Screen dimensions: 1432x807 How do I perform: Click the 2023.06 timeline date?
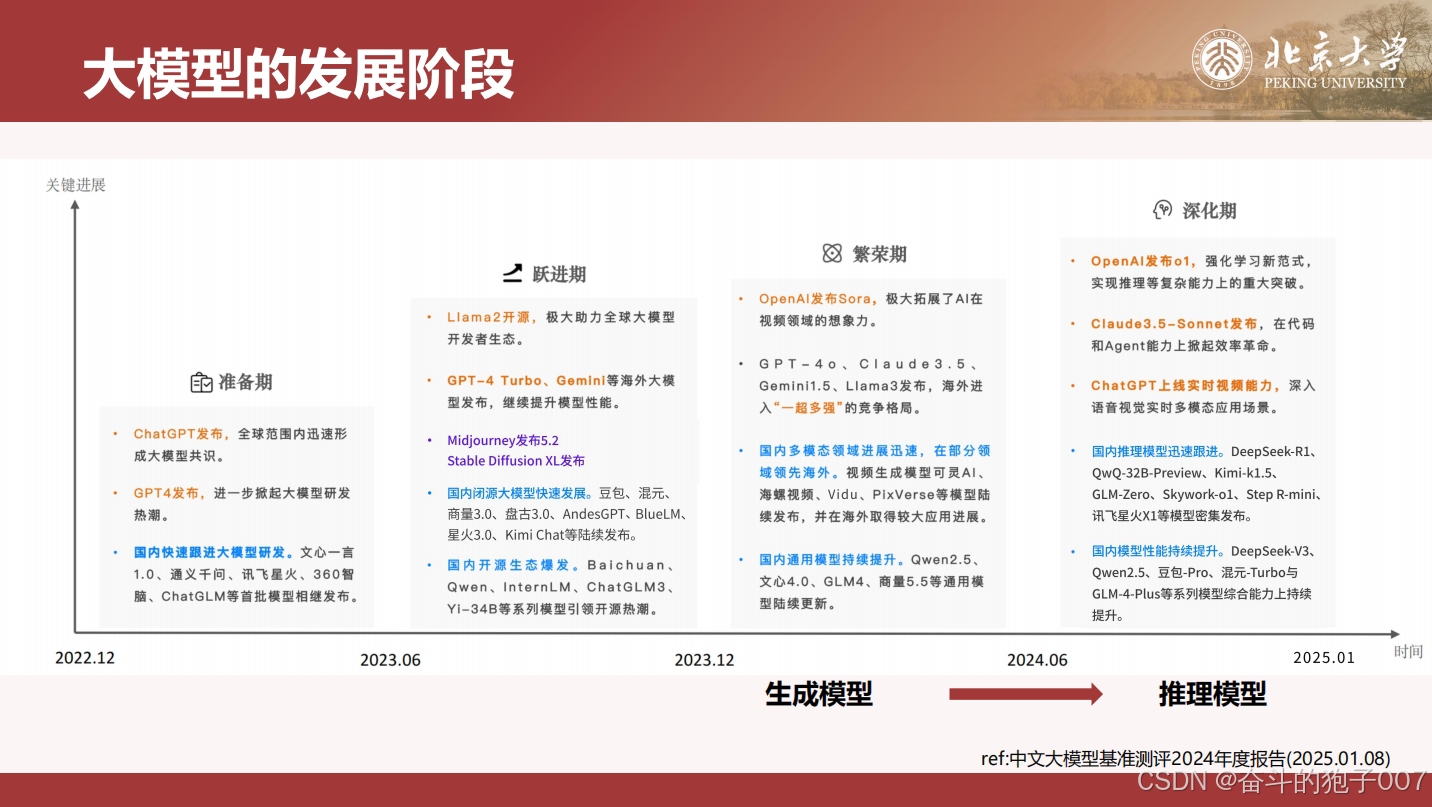click(x=390, y=660)
